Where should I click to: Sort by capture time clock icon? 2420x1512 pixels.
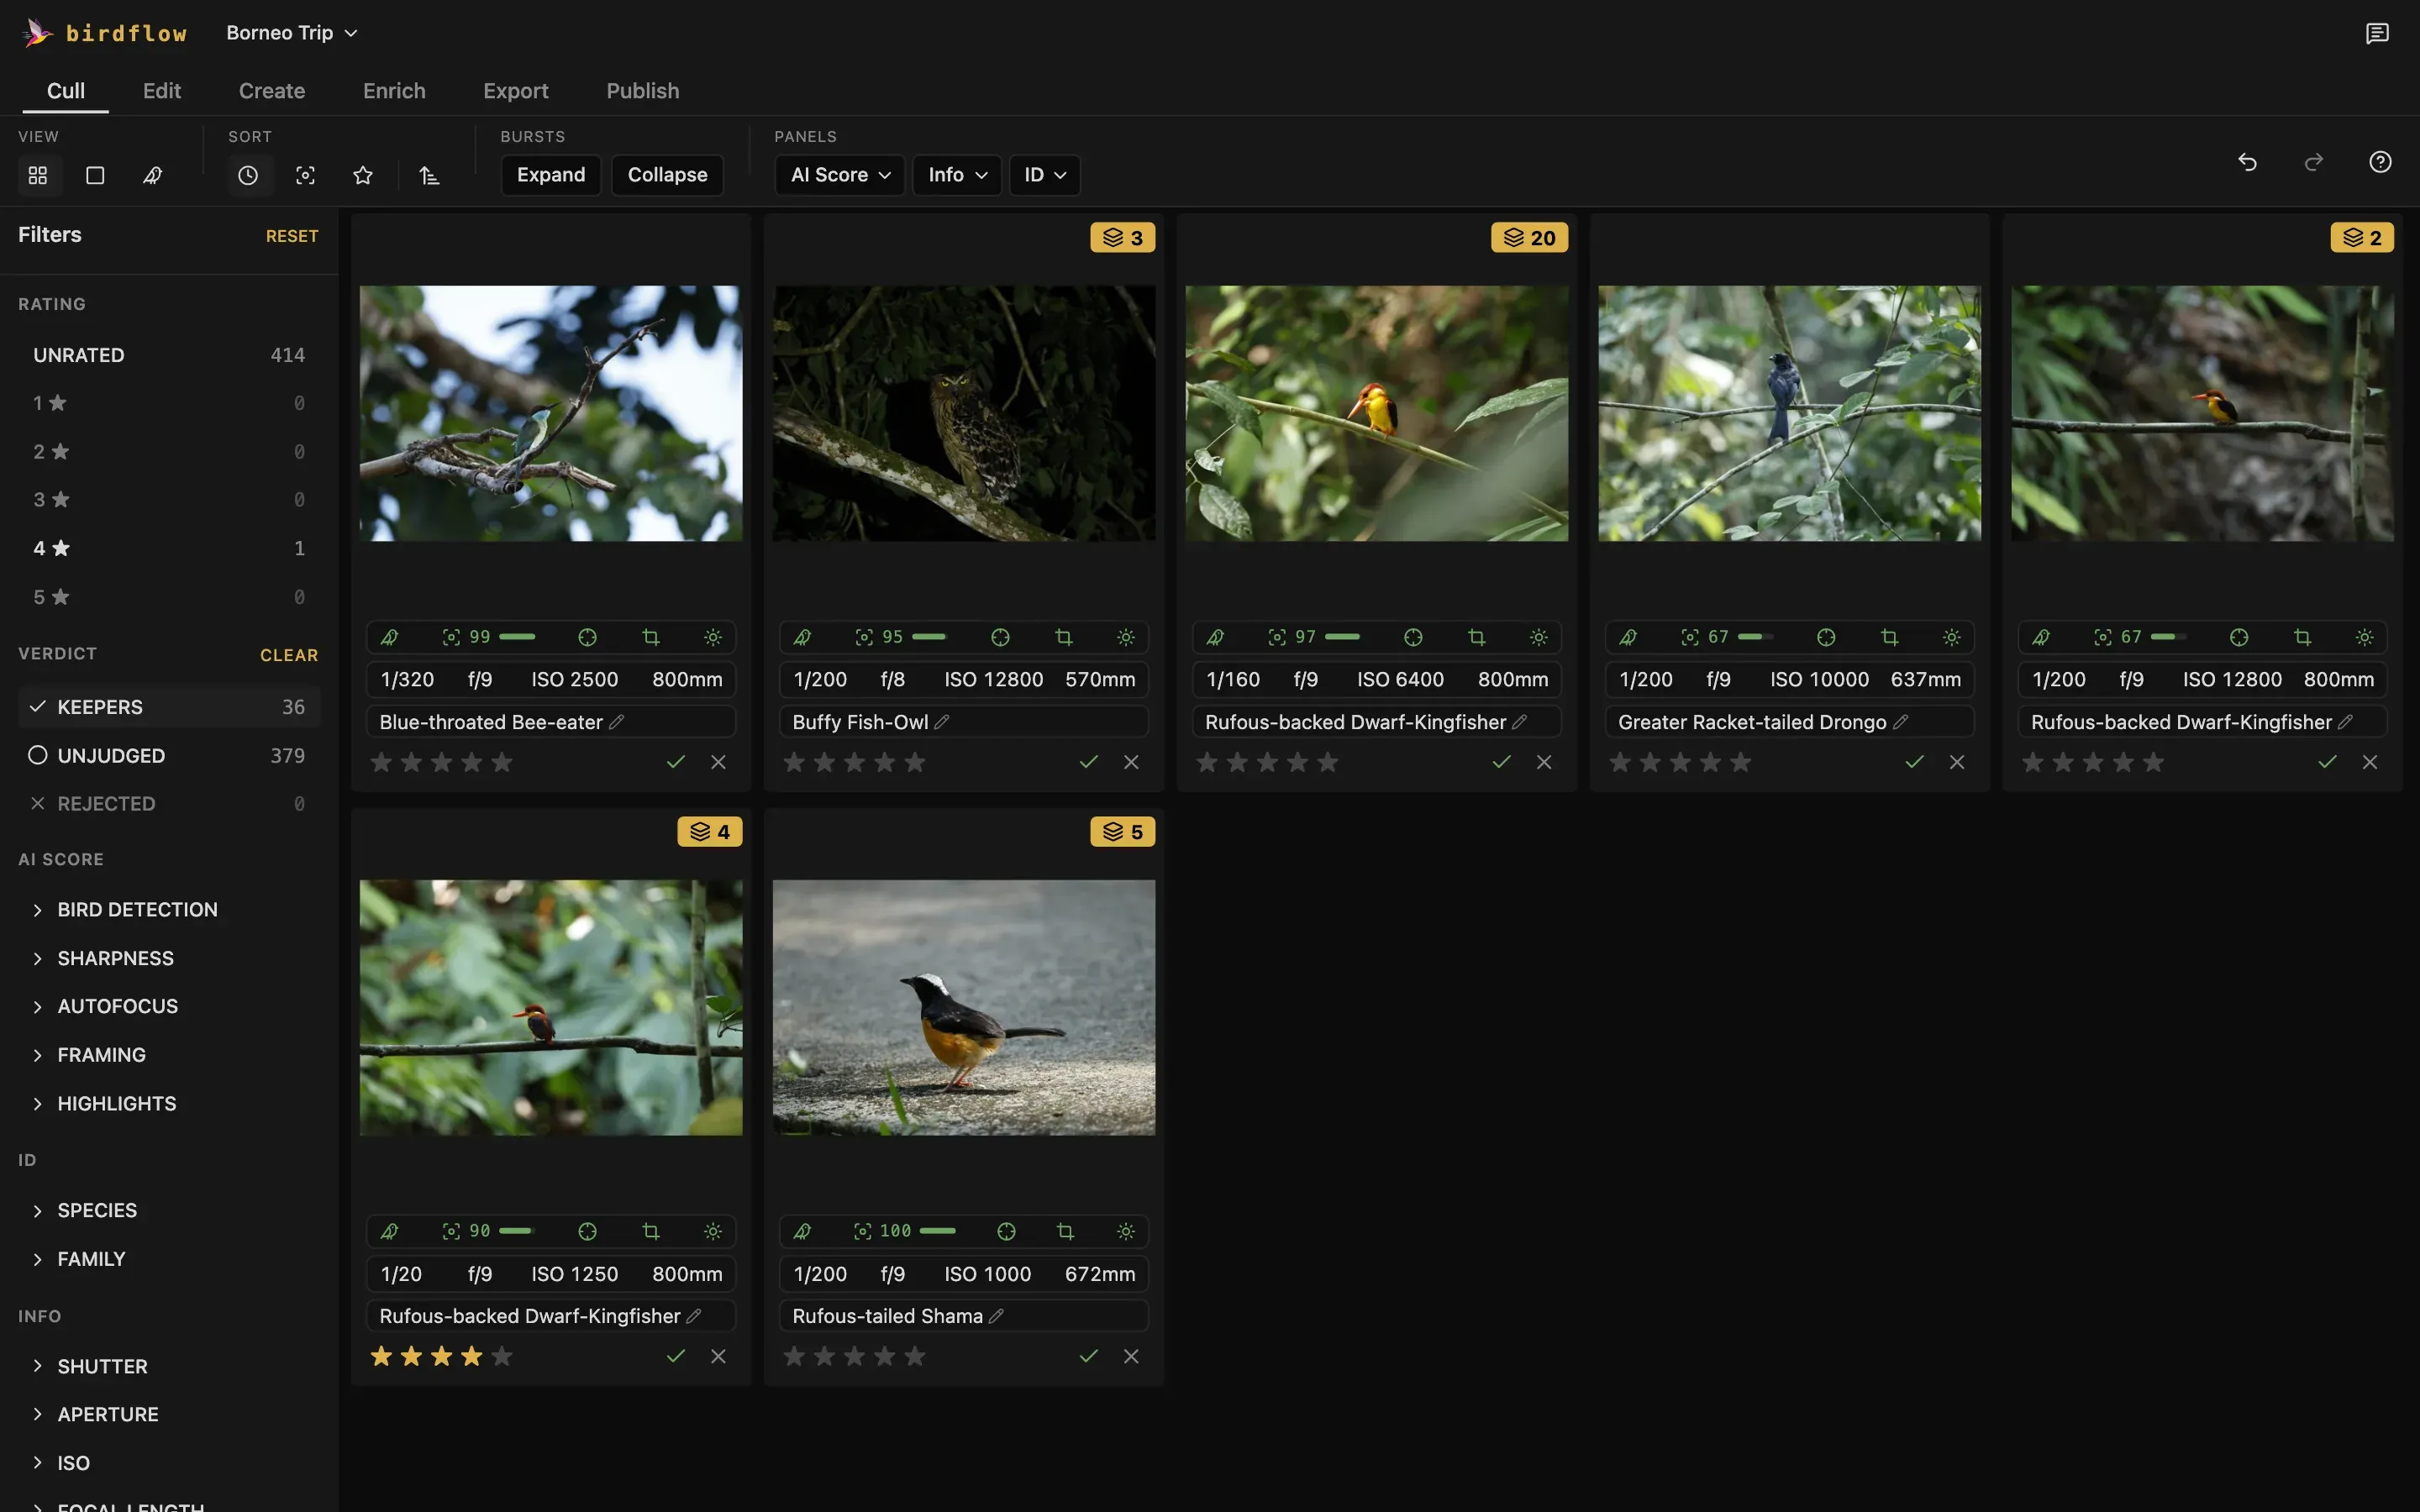(x=248, y=176)
